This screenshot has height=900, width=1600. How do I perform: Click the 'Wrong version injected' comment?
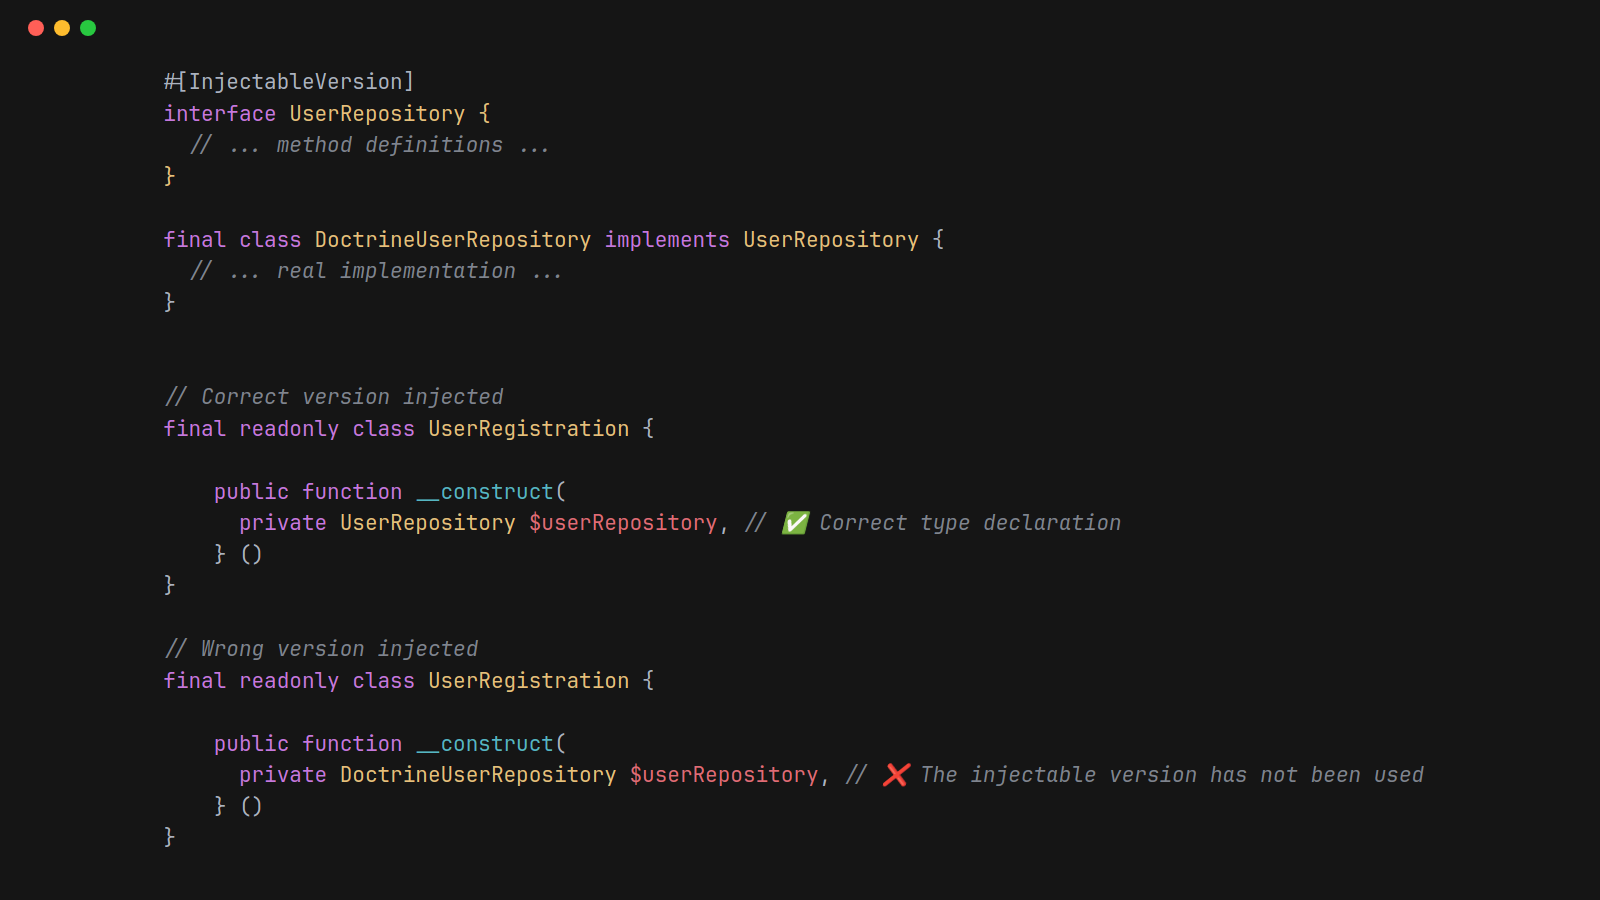point(321,648)
